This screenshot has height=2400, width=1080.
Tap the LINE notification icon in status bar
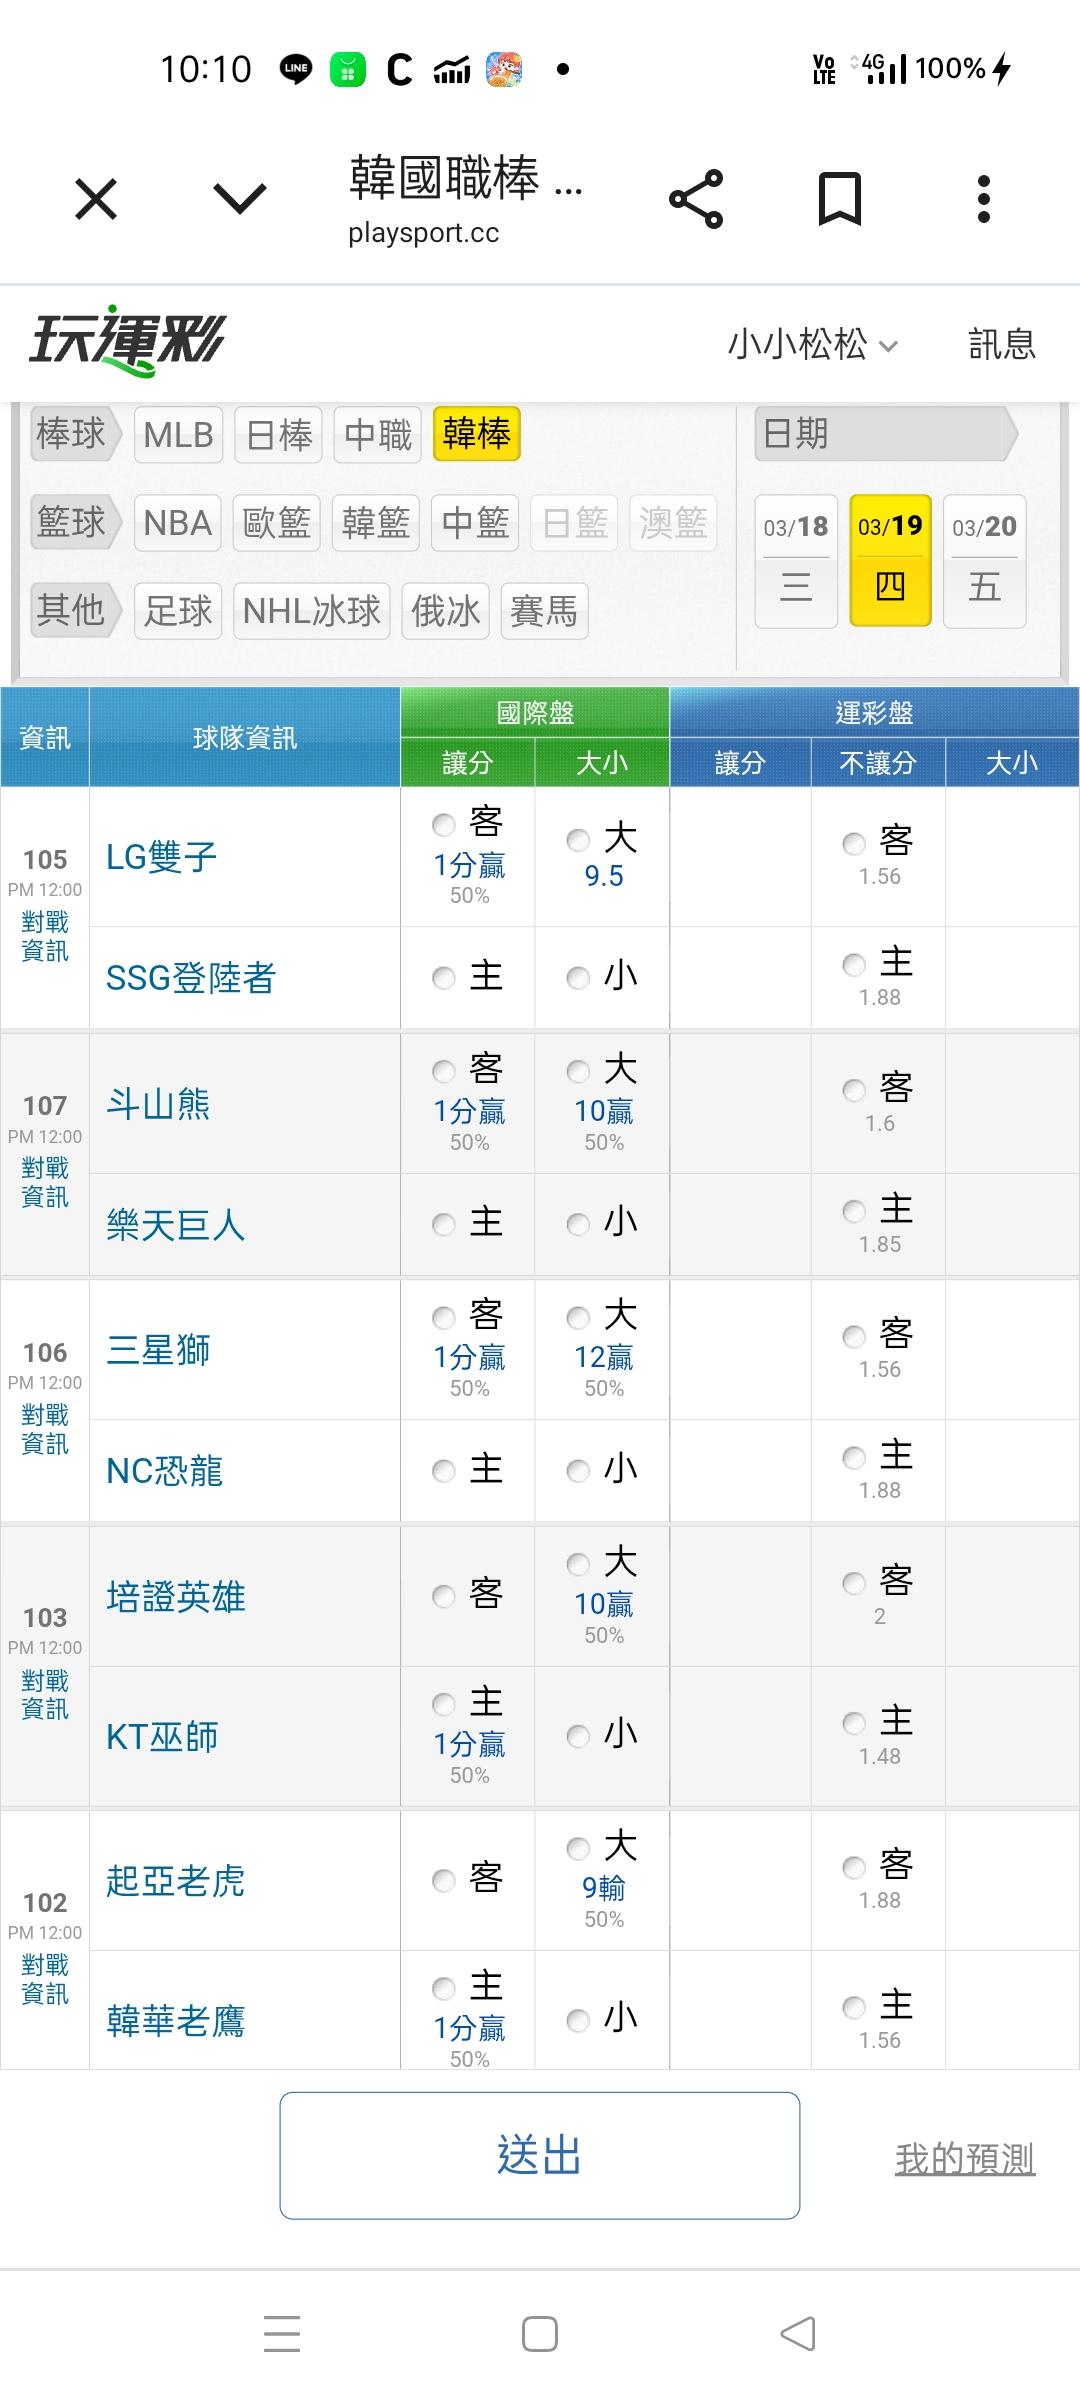[x=296, y=69]
